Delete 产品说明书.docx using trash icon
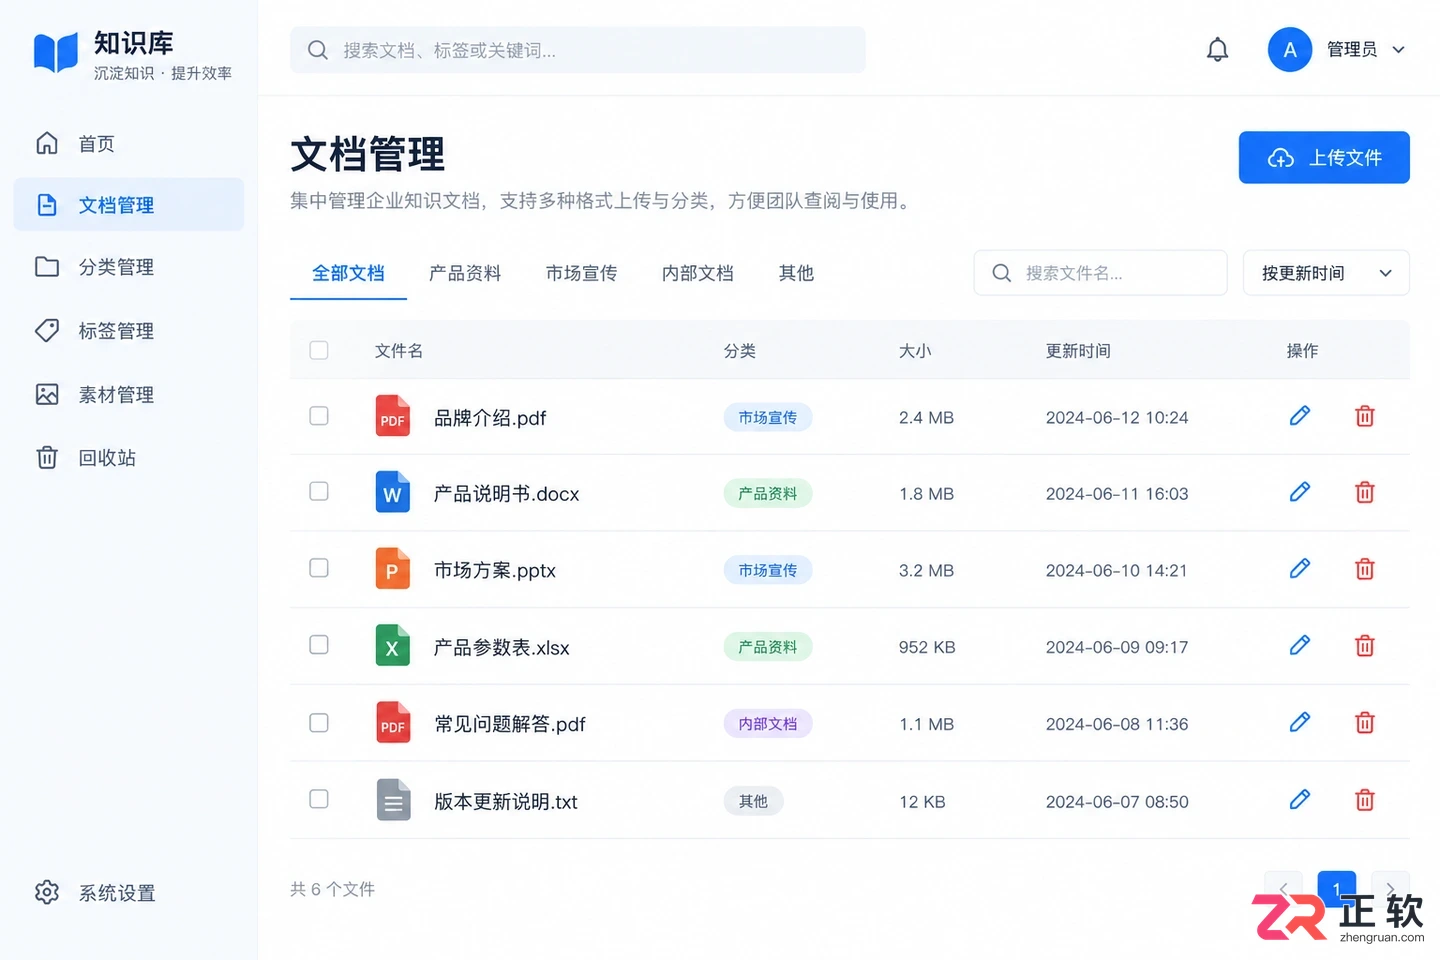 1365,492
